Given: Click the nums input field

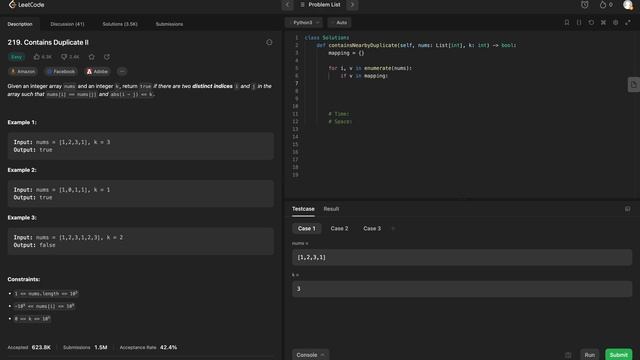Looking at the screenshot, I should [462, 257].
